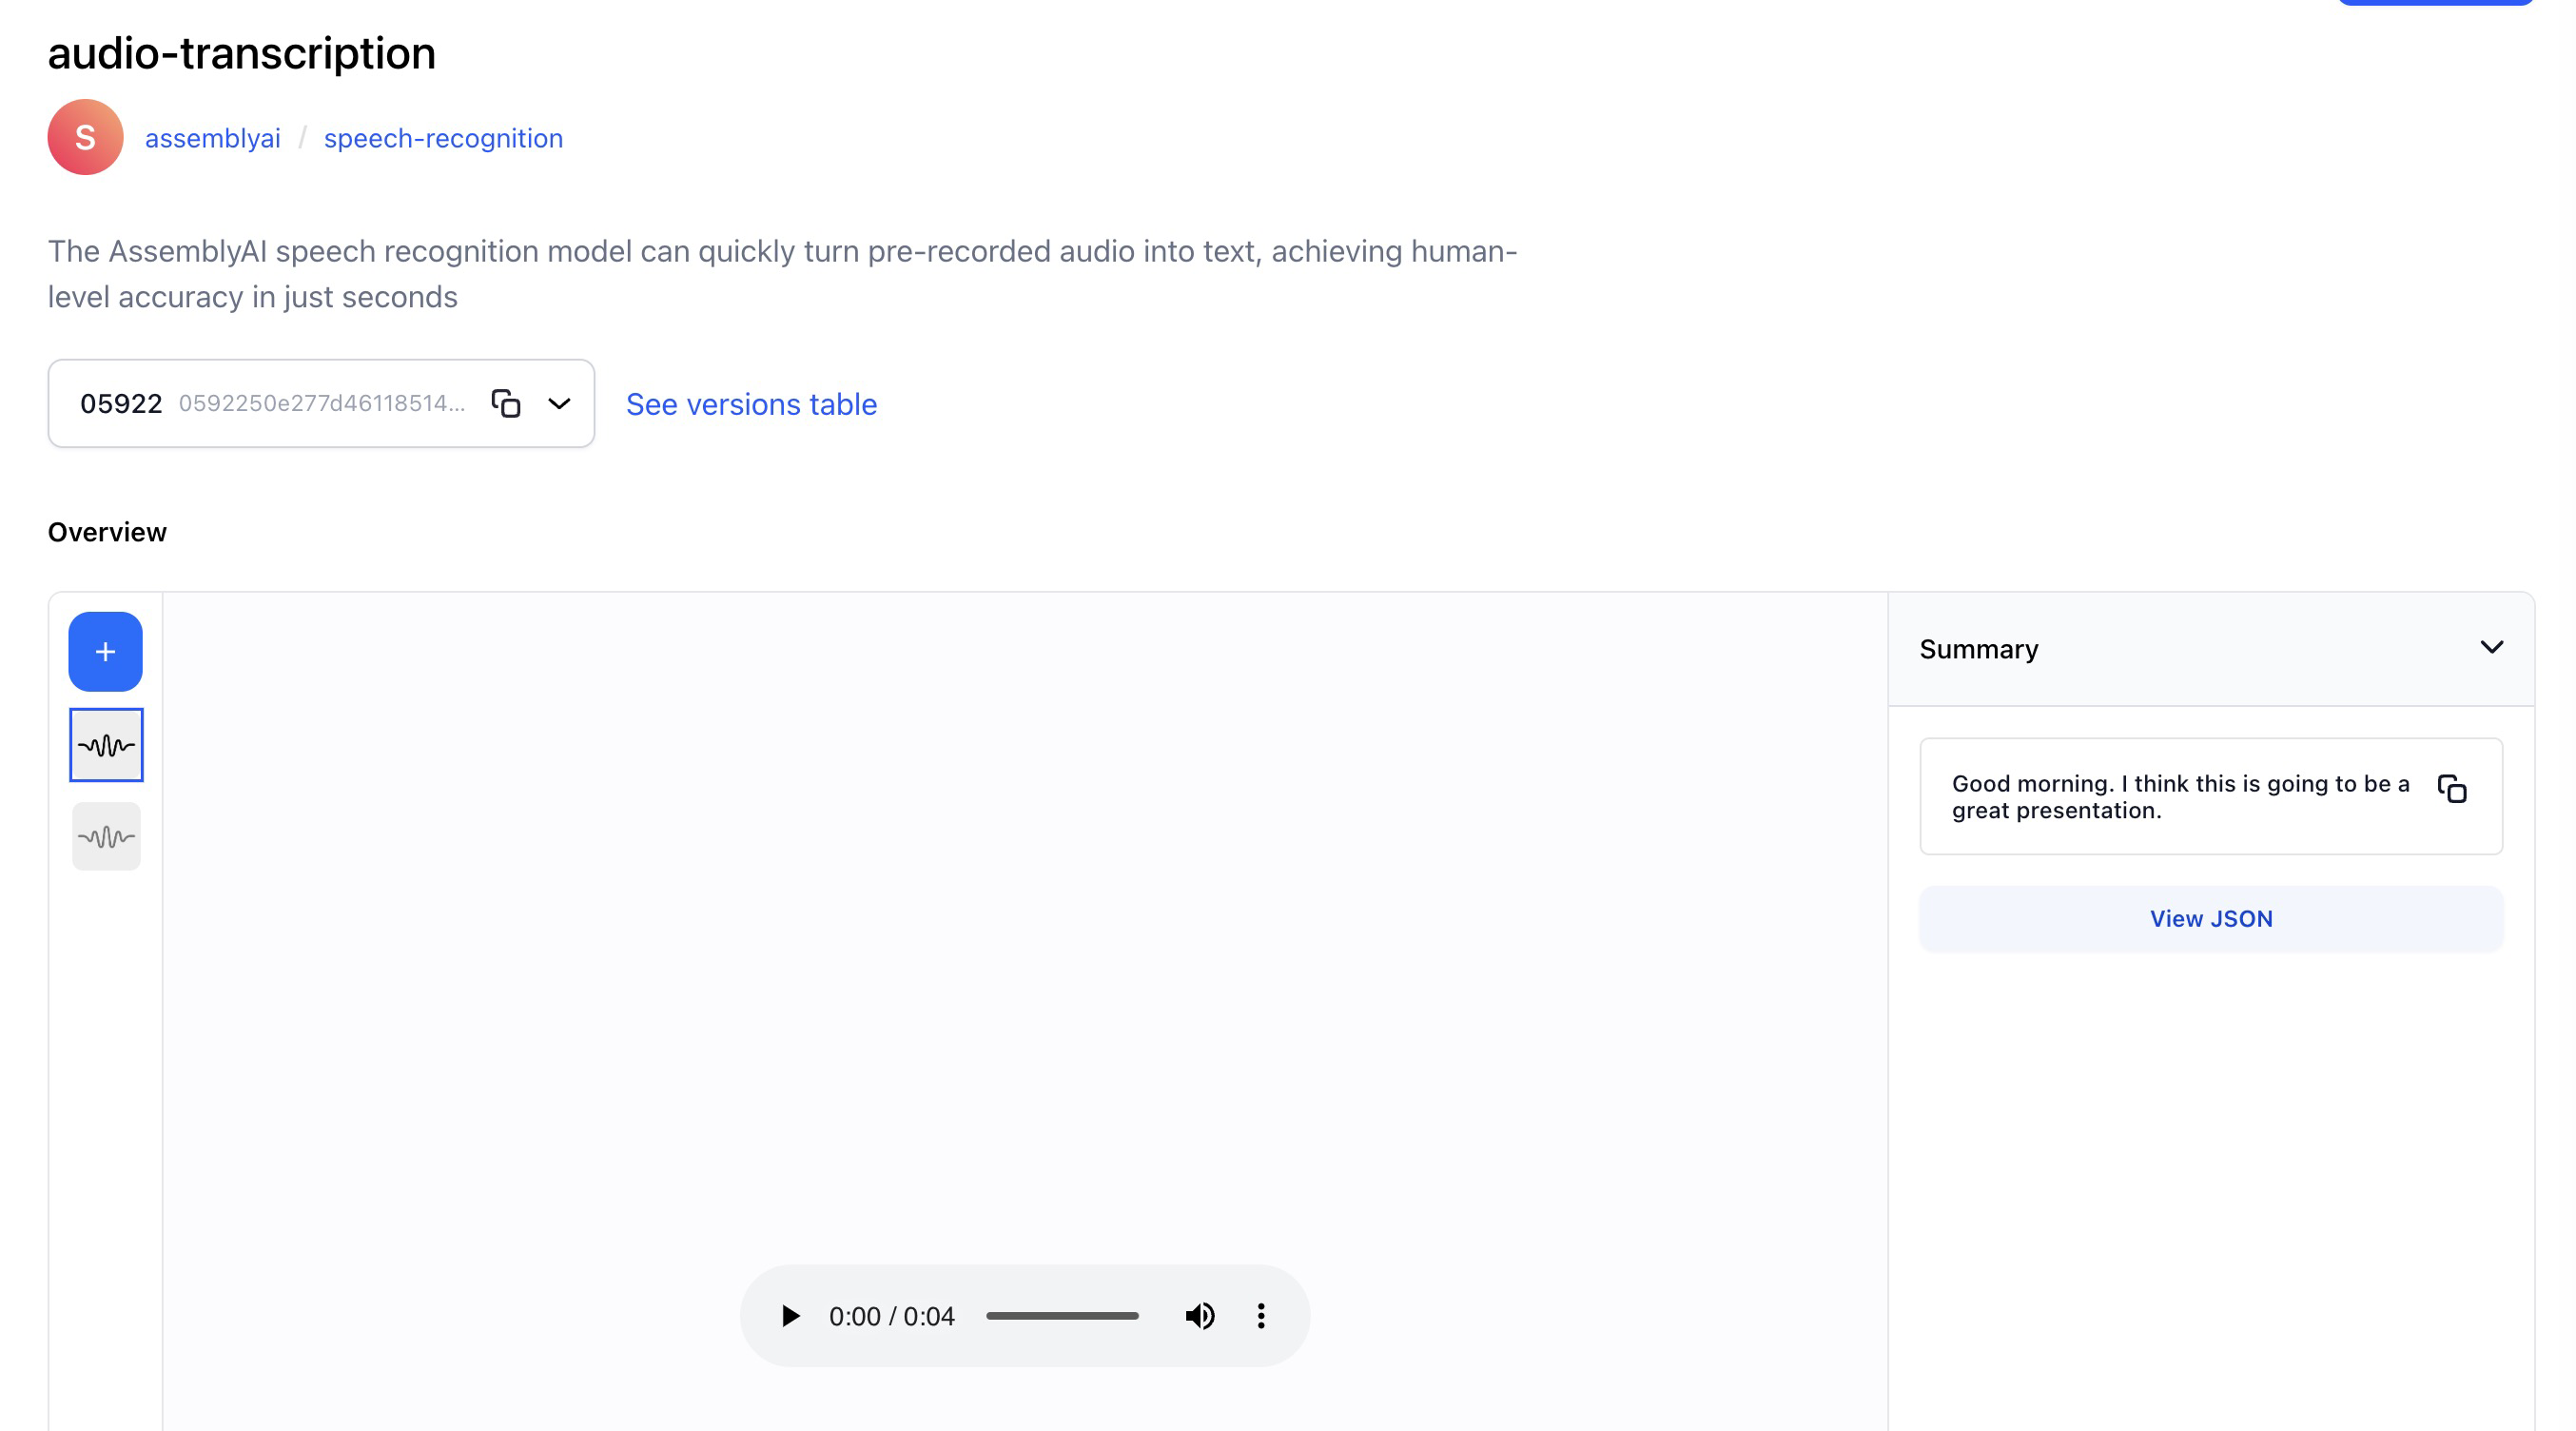
Task: Open the assemblyai user link
Action: coord(212,138)
